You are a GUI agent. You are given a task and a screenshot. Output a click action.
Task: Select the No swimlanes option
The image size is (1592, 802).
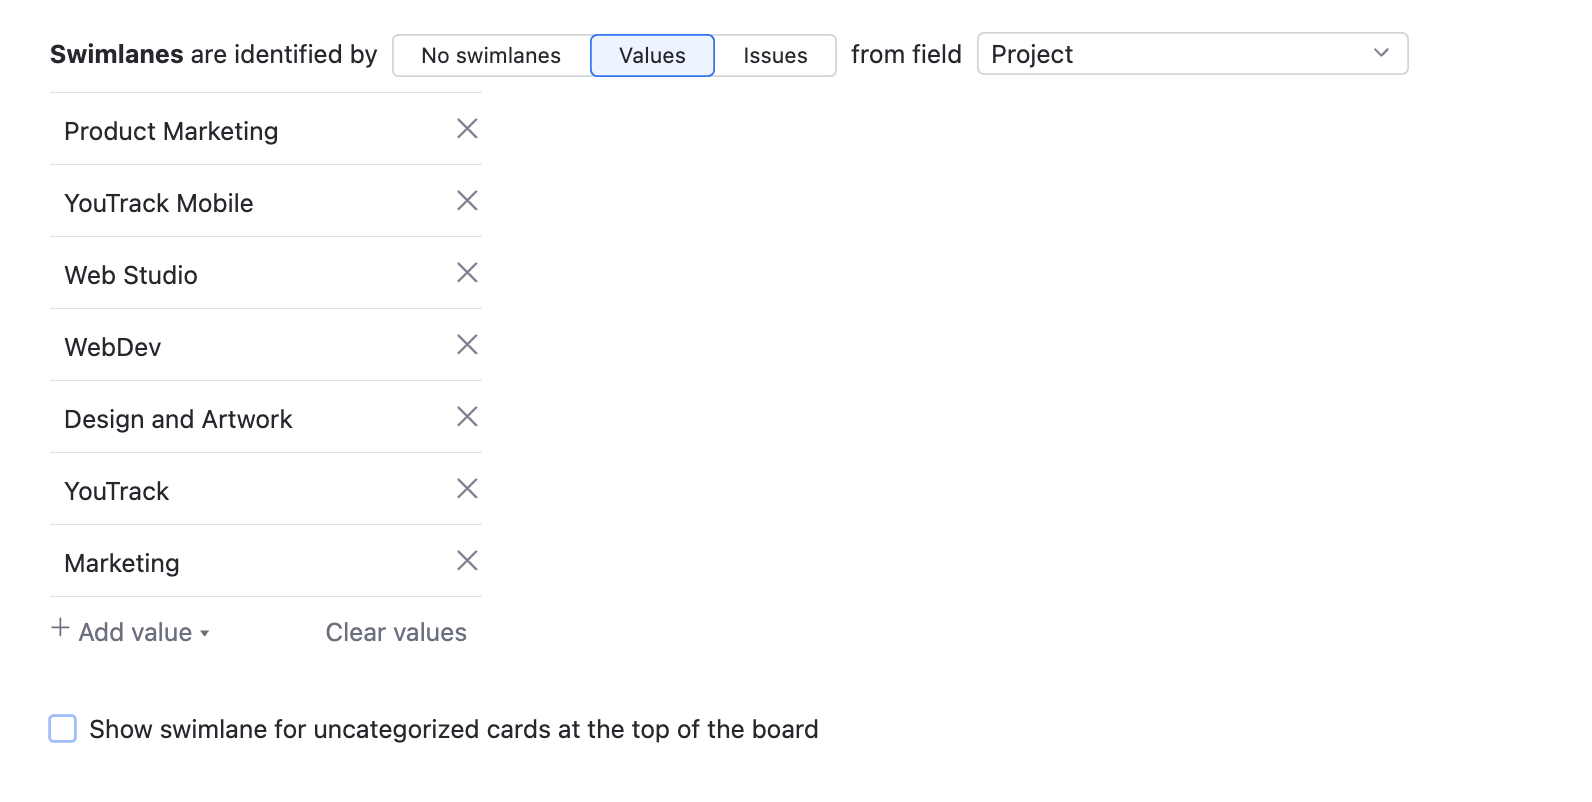[x=491, y=56]
